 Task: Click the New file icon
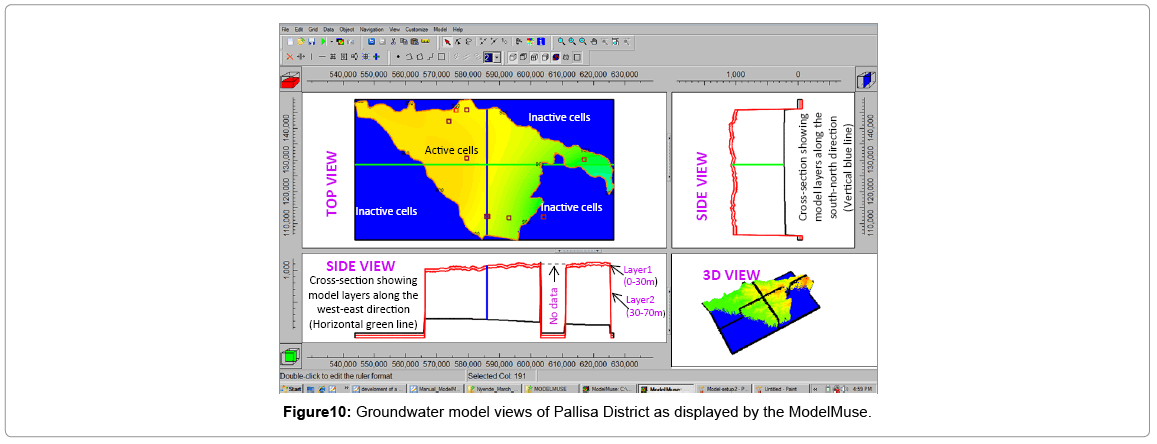click(x=290, y=42)
